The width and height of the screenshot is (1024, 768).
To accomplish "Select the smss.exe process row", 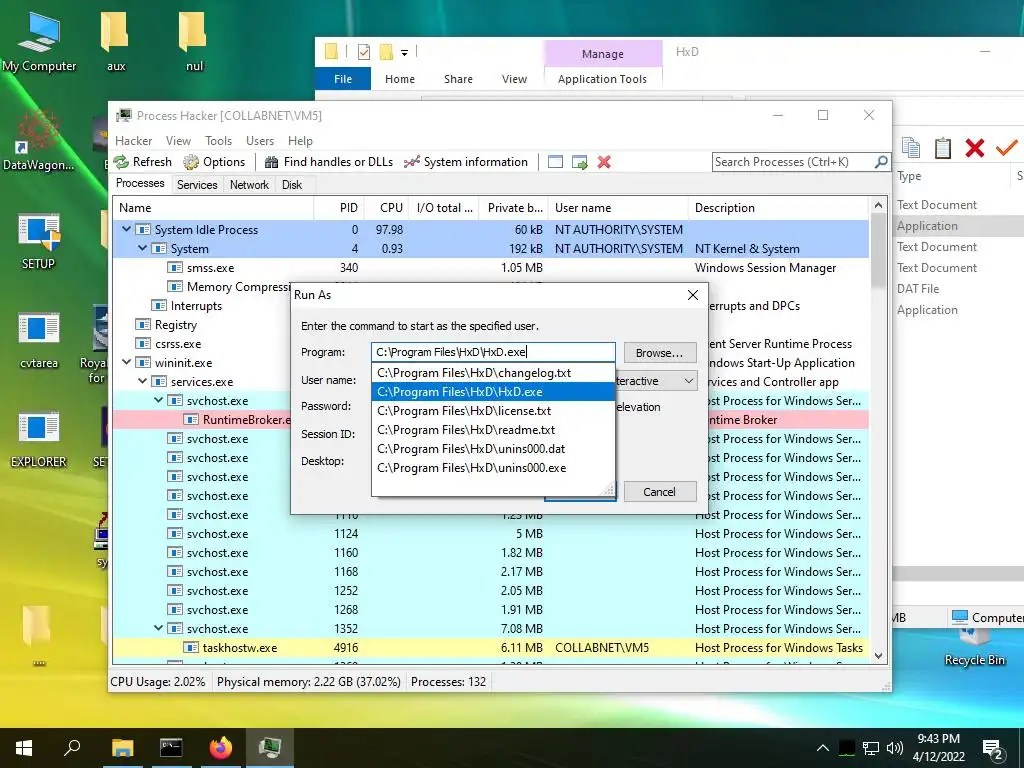I will (490, 267).
